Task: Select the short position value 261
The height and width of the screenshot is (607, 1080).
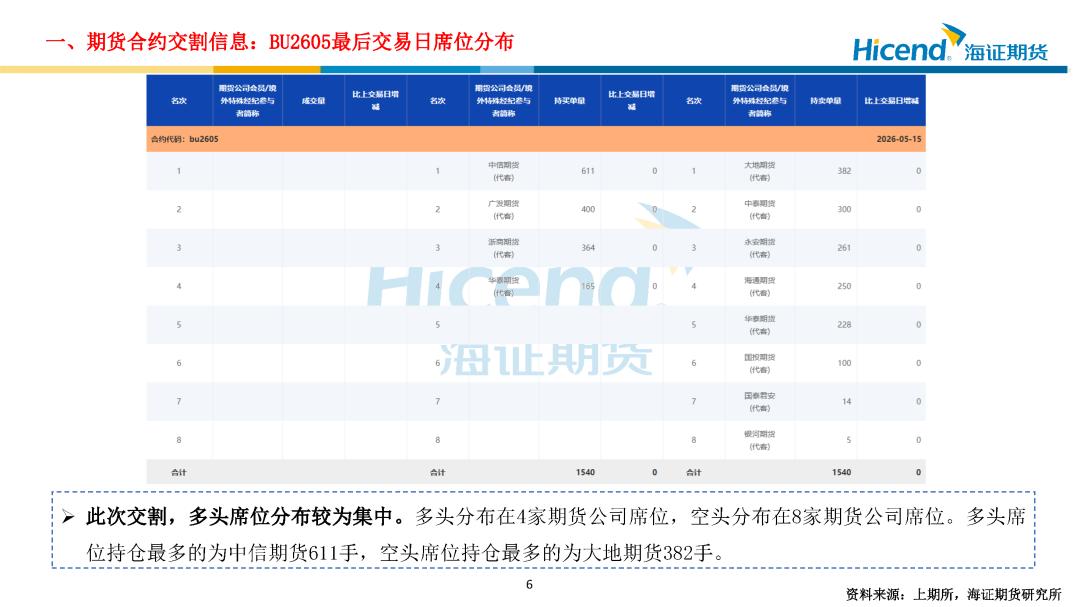Action: point(844,248)
